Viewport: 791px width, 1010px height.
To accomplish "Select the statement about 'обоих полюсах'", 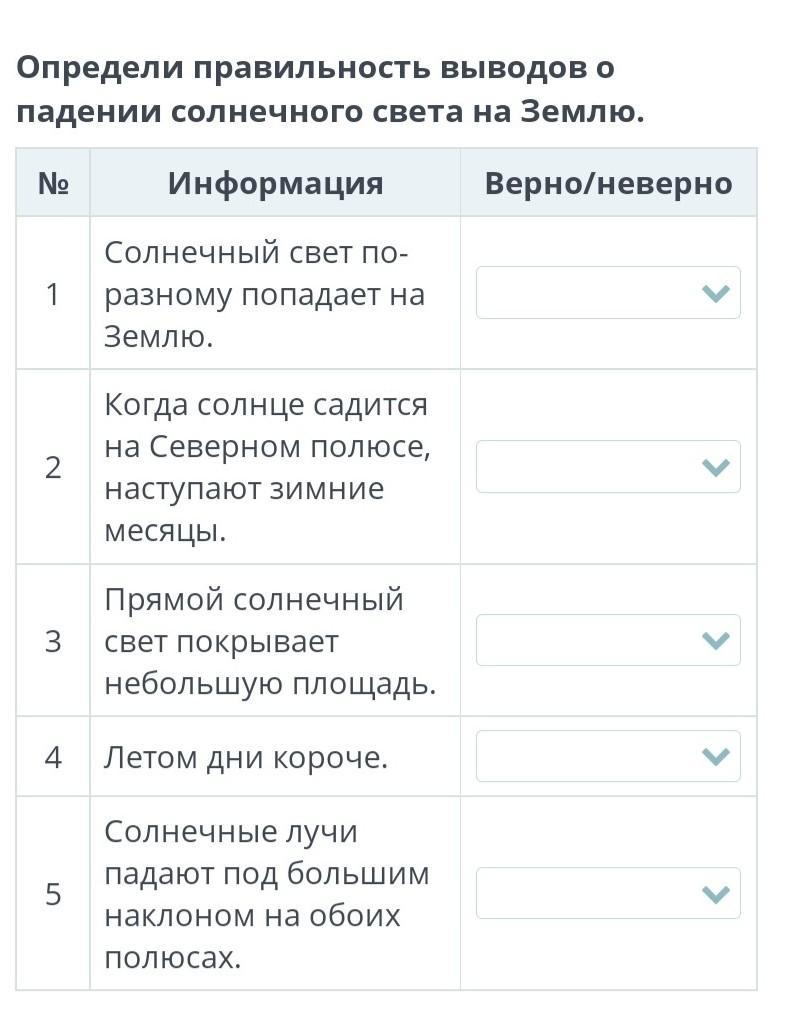I will point(266,894).
